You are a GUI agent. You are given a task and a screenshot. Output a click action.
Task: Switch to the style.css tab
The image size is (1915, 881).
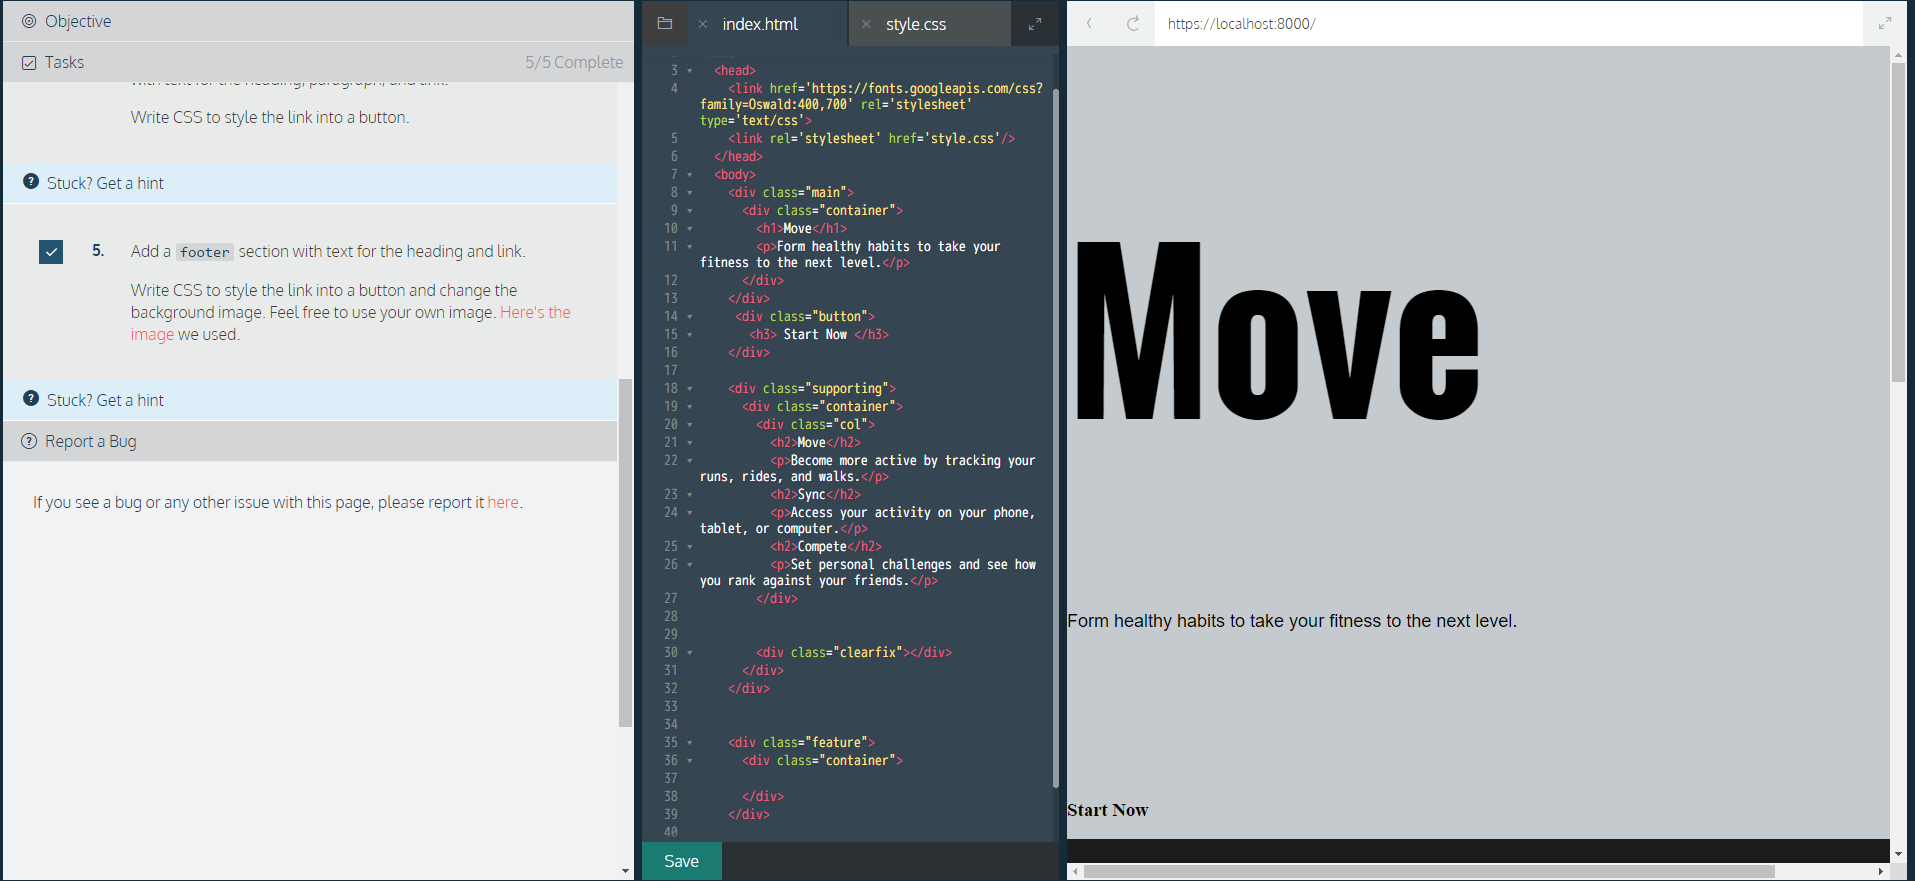point(915,24)
